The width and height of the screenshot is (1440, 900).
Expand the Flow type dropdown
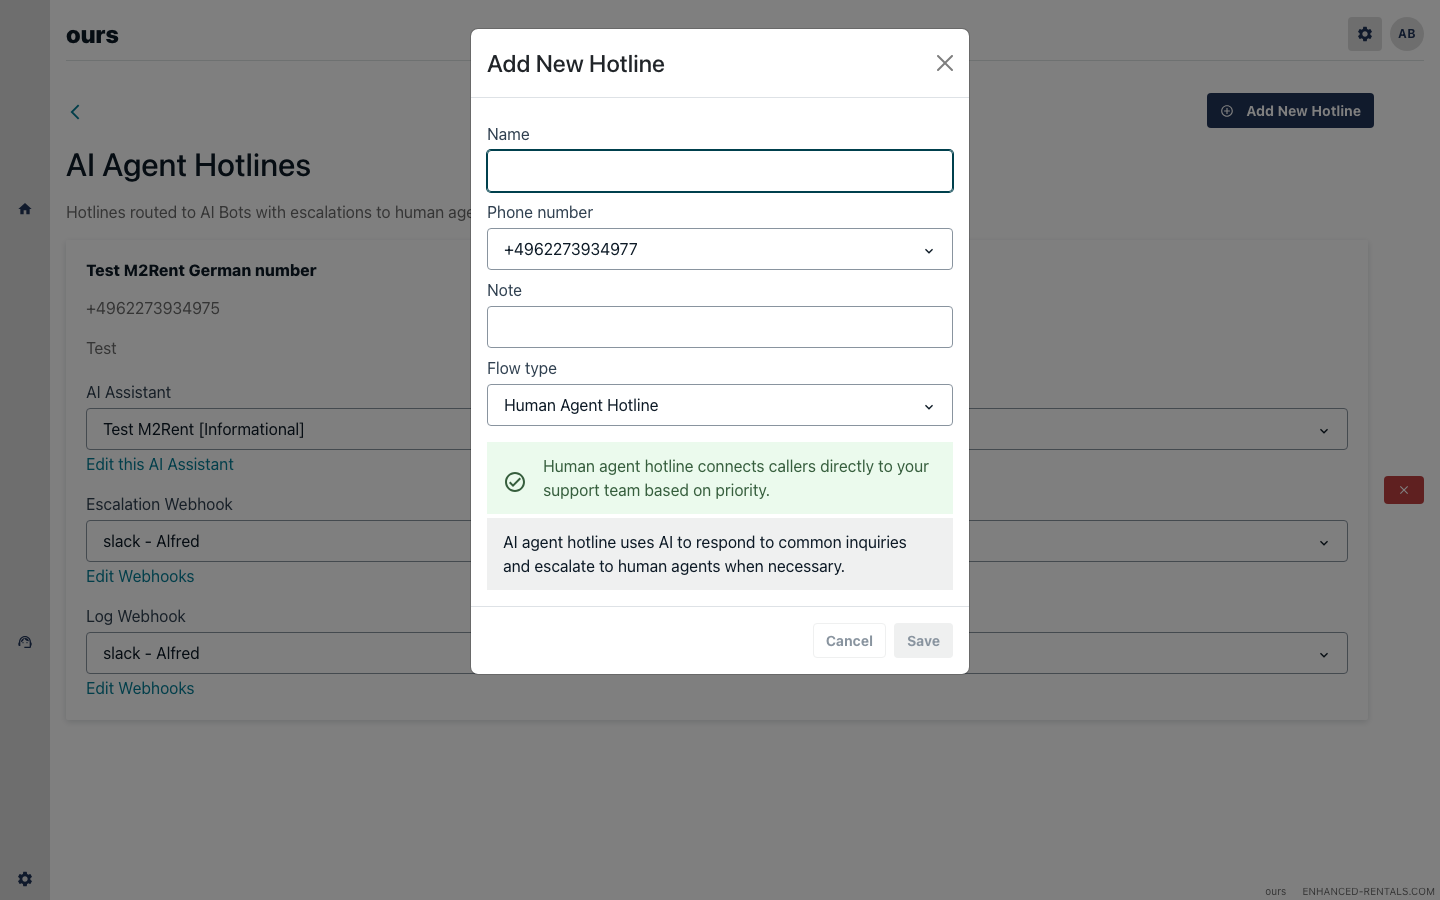click(x=719, y=405)
